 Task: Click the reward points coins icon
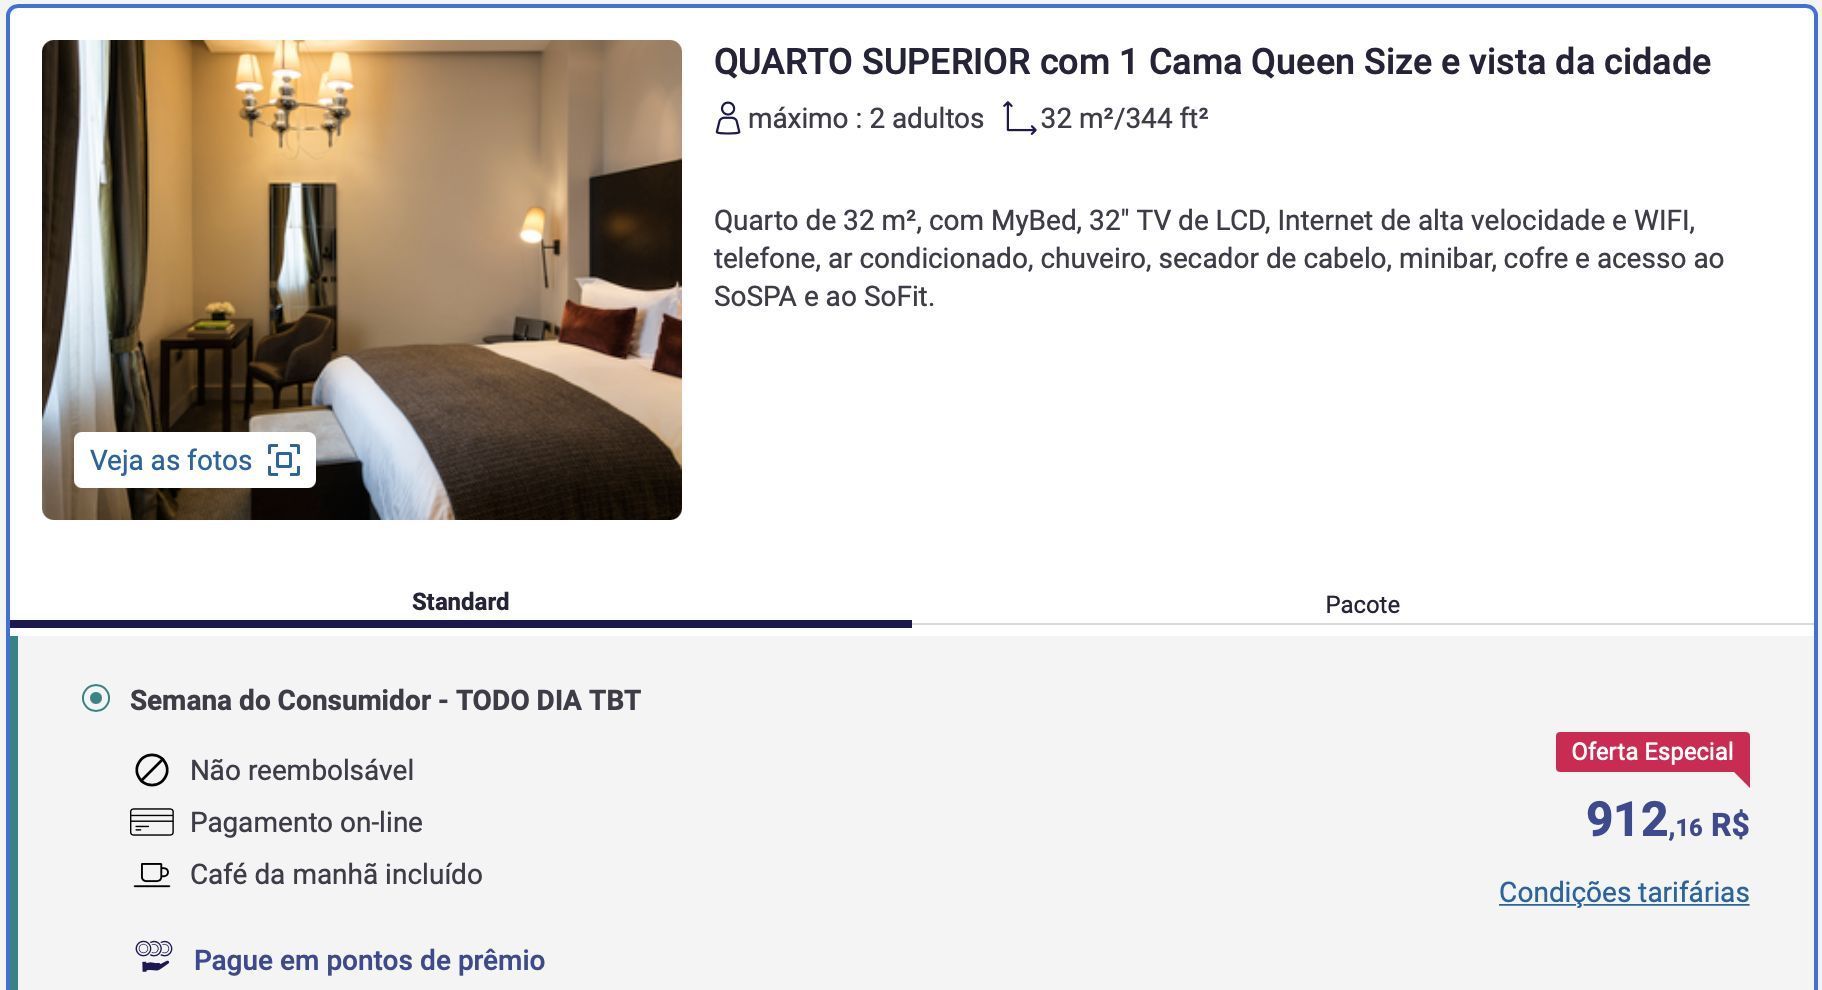pyautogui.click(x=154, y=957)
